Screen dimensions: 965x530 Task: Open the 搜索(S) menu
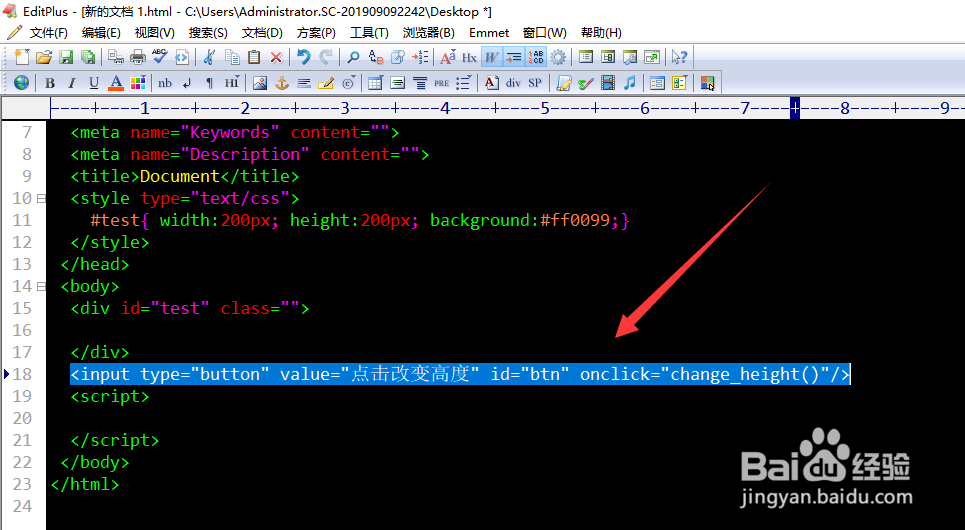[208, 33]
